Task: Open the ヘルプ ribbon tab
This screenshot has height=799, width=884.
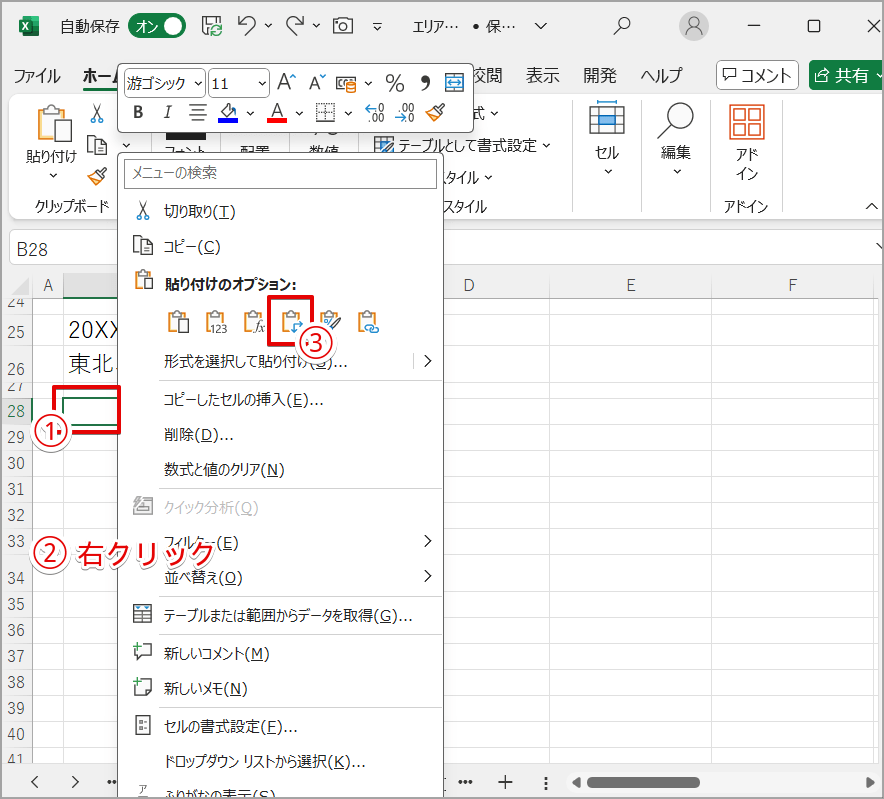Action: point(661,75)
